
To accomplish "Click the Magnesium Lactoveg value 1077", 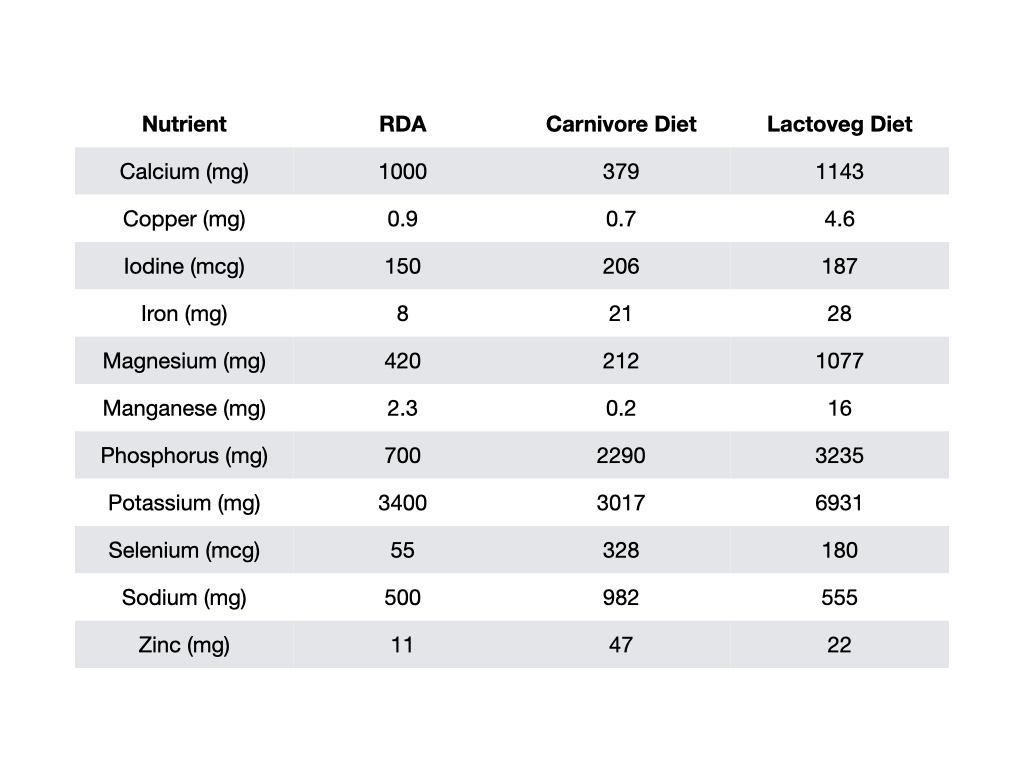I will coord(839,361).
